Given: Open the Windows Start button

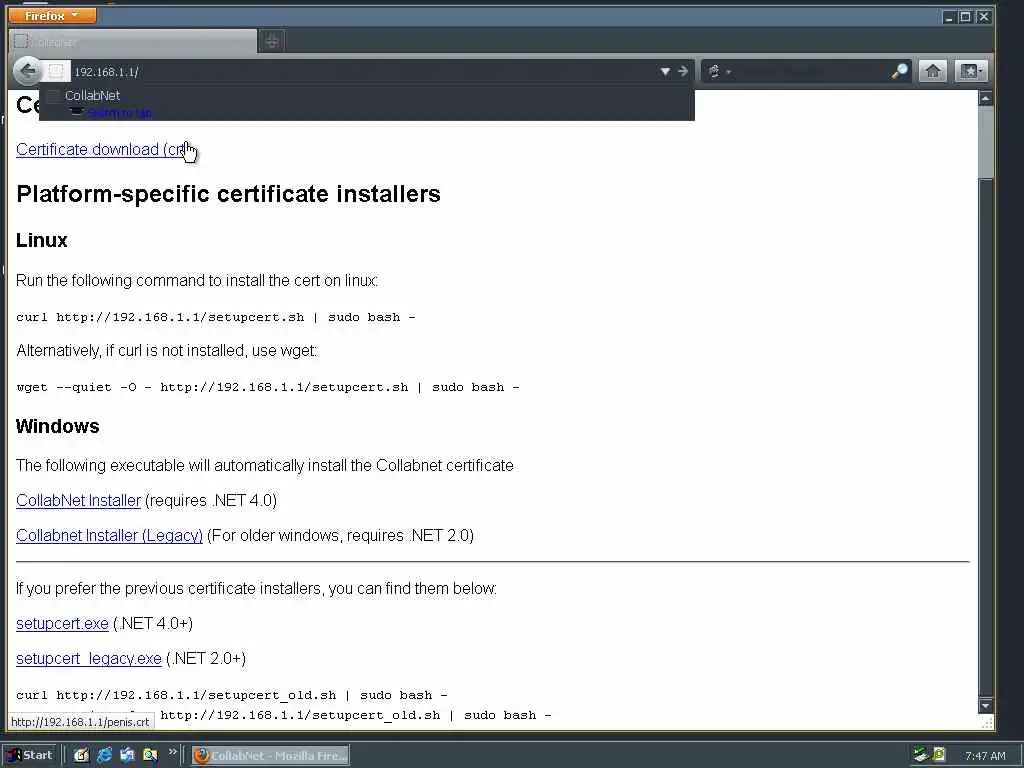Looking at the screenshot, I should coord(31,755).
